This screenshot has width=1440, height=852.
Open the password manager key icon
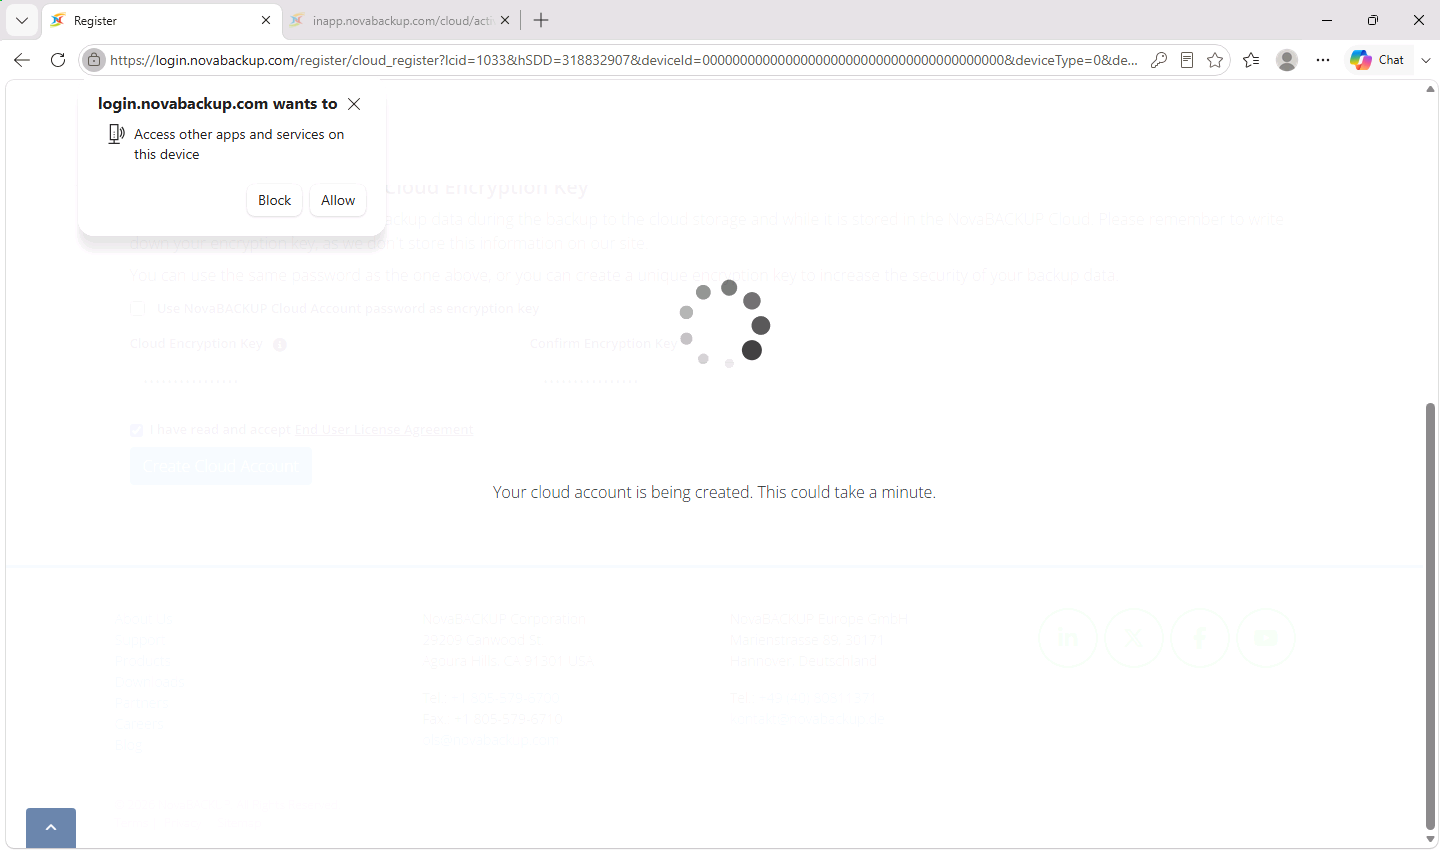click(x=1159, y=60)
